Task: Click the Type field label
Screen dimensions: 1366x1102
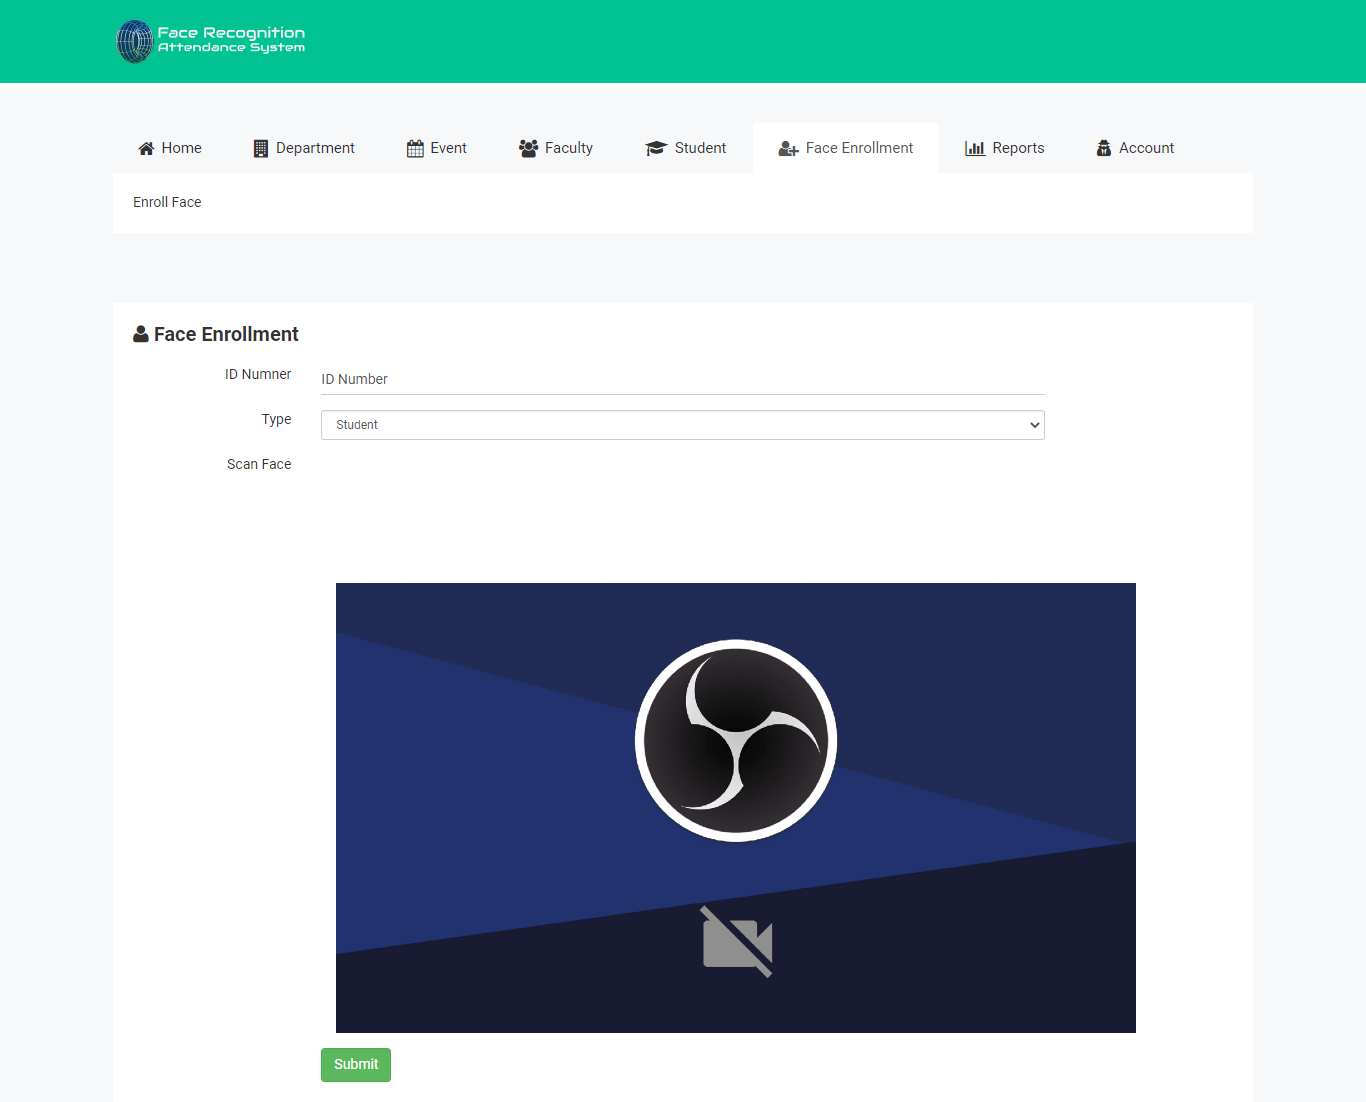Action: point(277,419)
